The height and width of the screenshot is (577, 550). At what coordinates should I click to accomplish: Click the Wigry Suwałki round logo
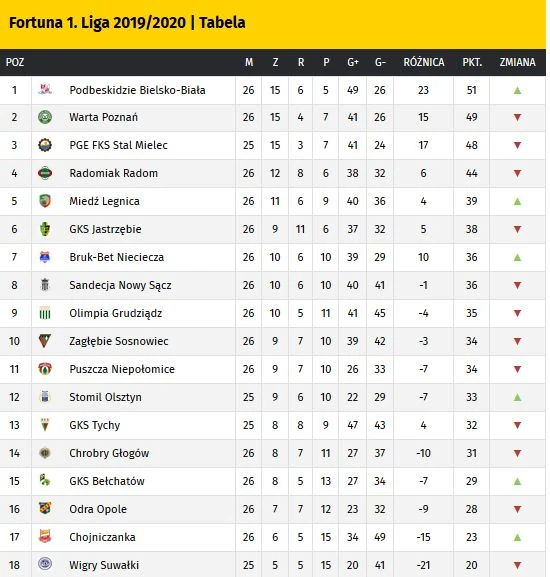45,564
